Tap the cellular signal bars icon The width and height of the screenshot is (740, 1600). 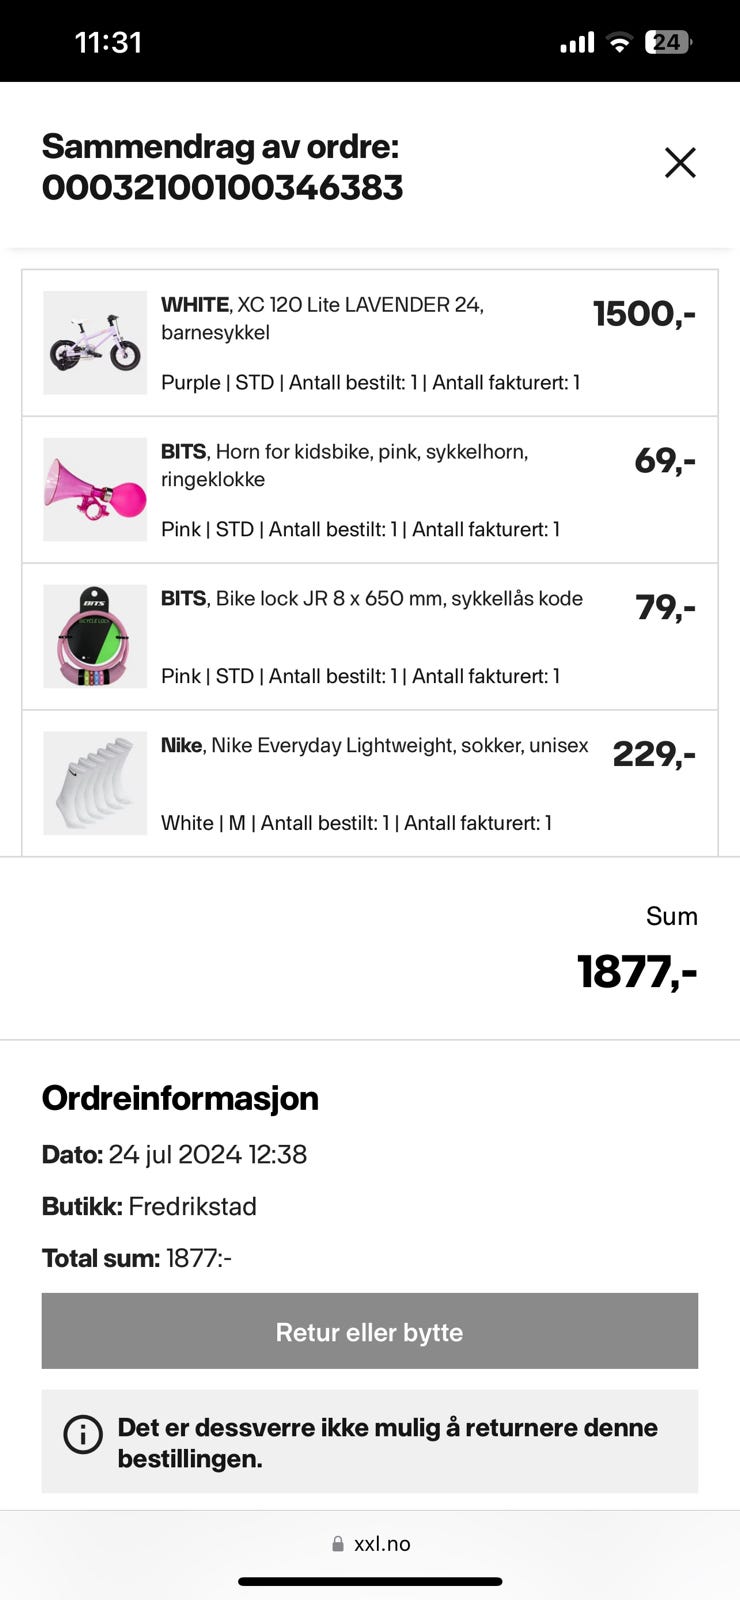pos(577,42)
